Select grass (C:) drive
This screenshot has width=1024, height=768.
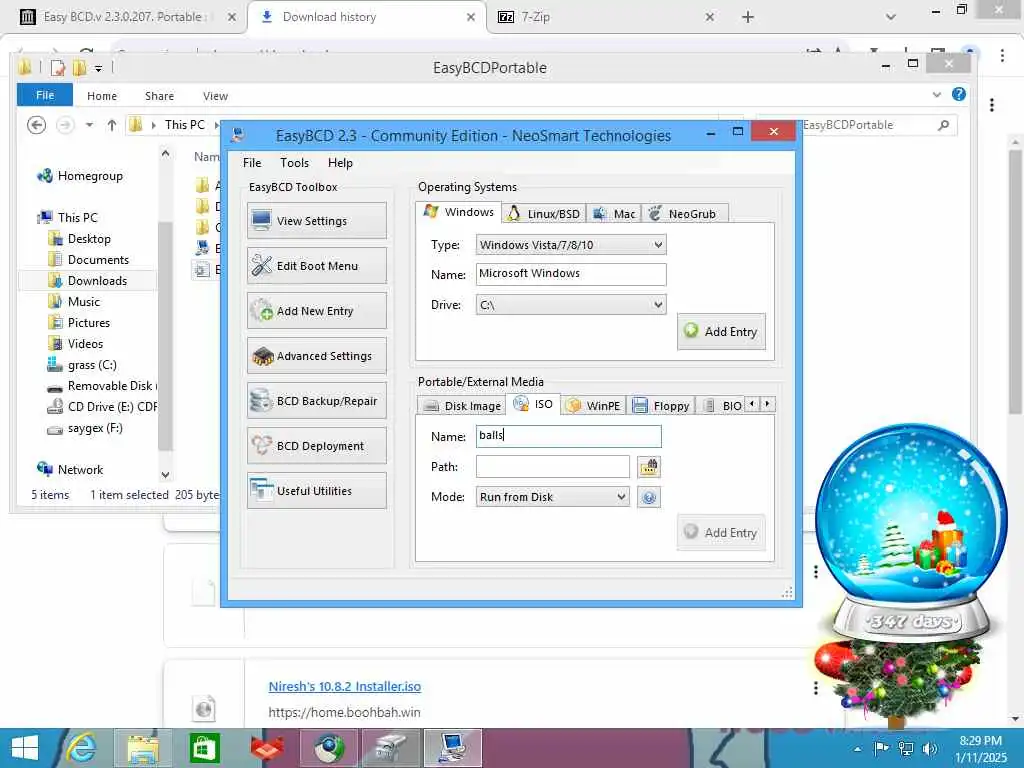[82, 365]
